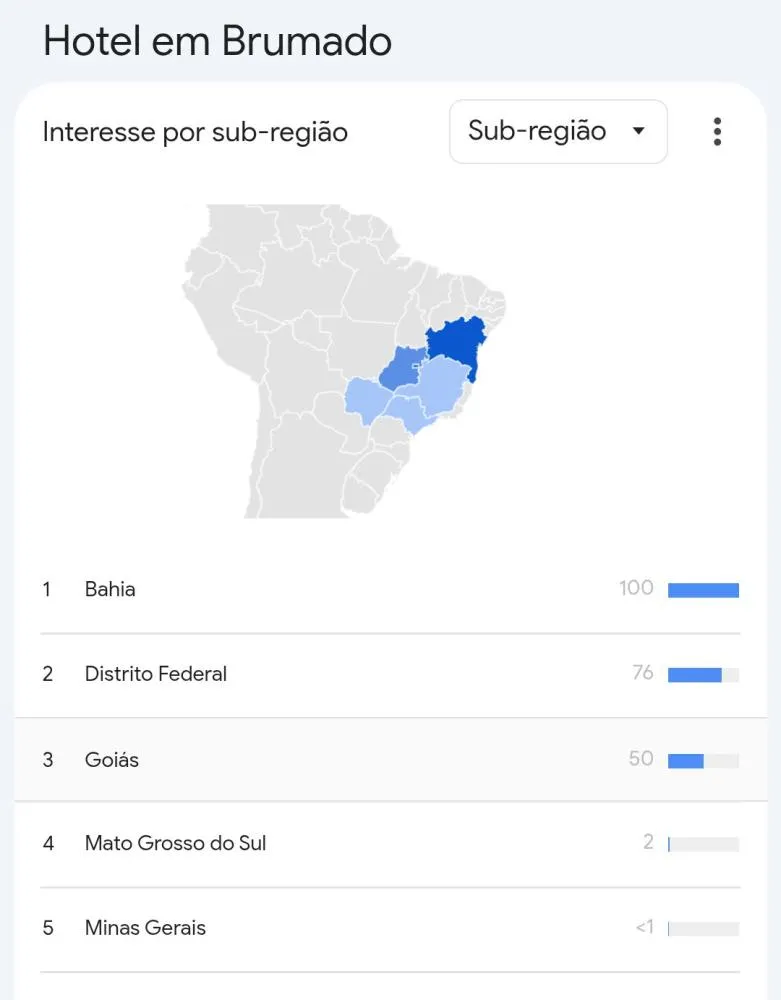Screen dimensions: 781x1000
Task: Click Mato Grosso do Sul entry
Action: (176, 843)
